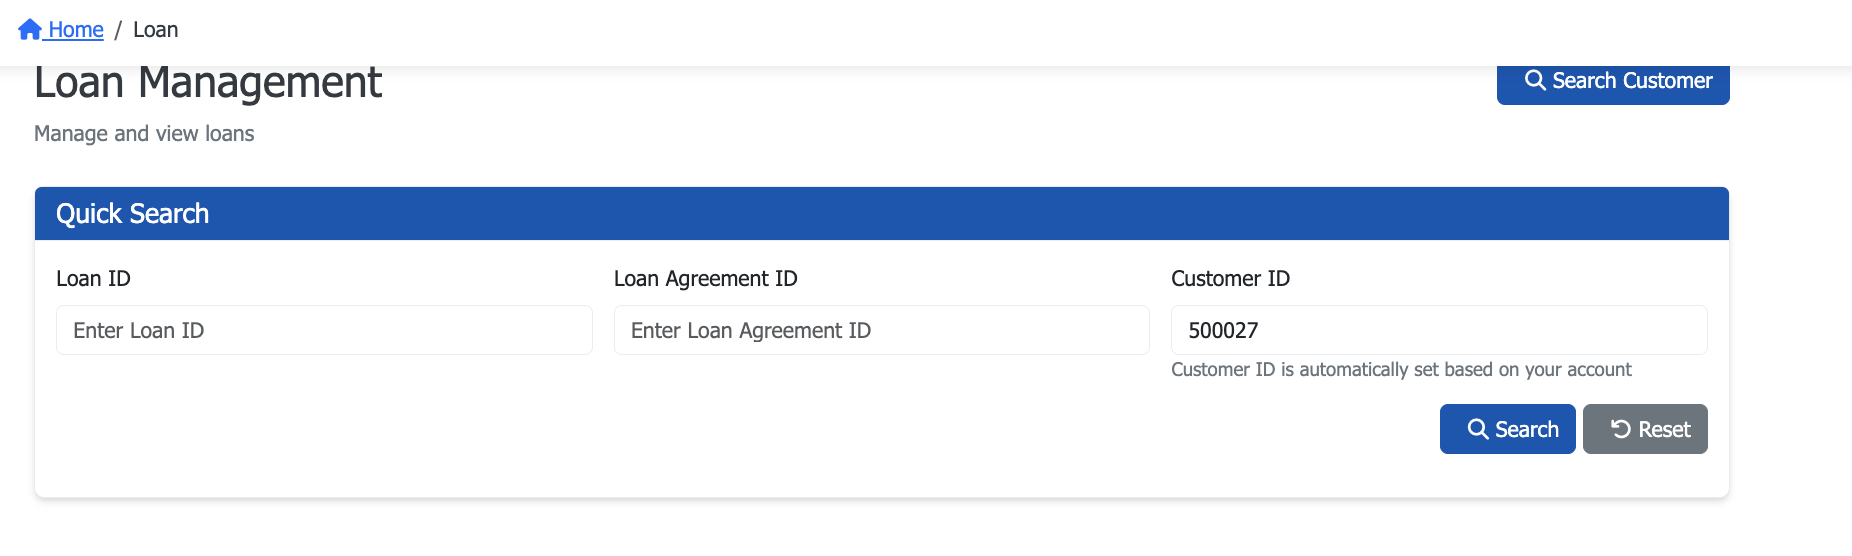Click the Customer ID auto-set helper text
Screen dimensions: 1852x556
1400,370
